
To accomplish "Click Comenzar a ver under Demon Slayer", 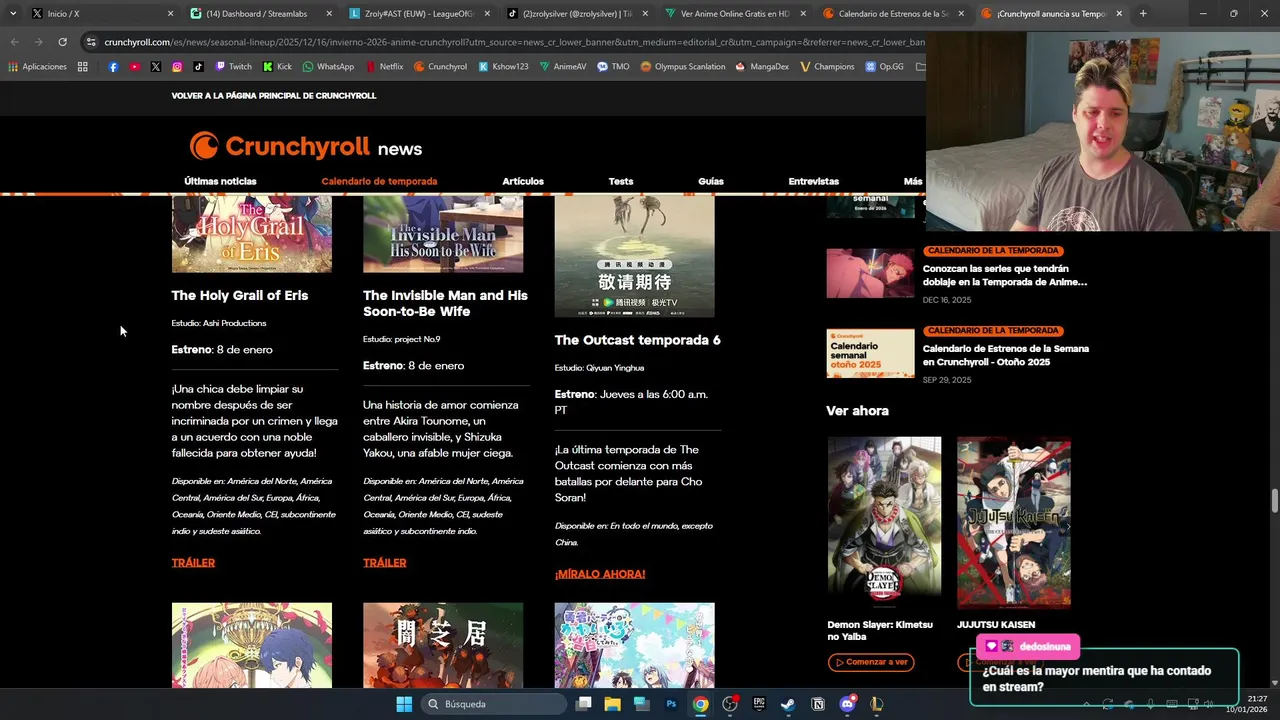I will click(x=871, y=662).
